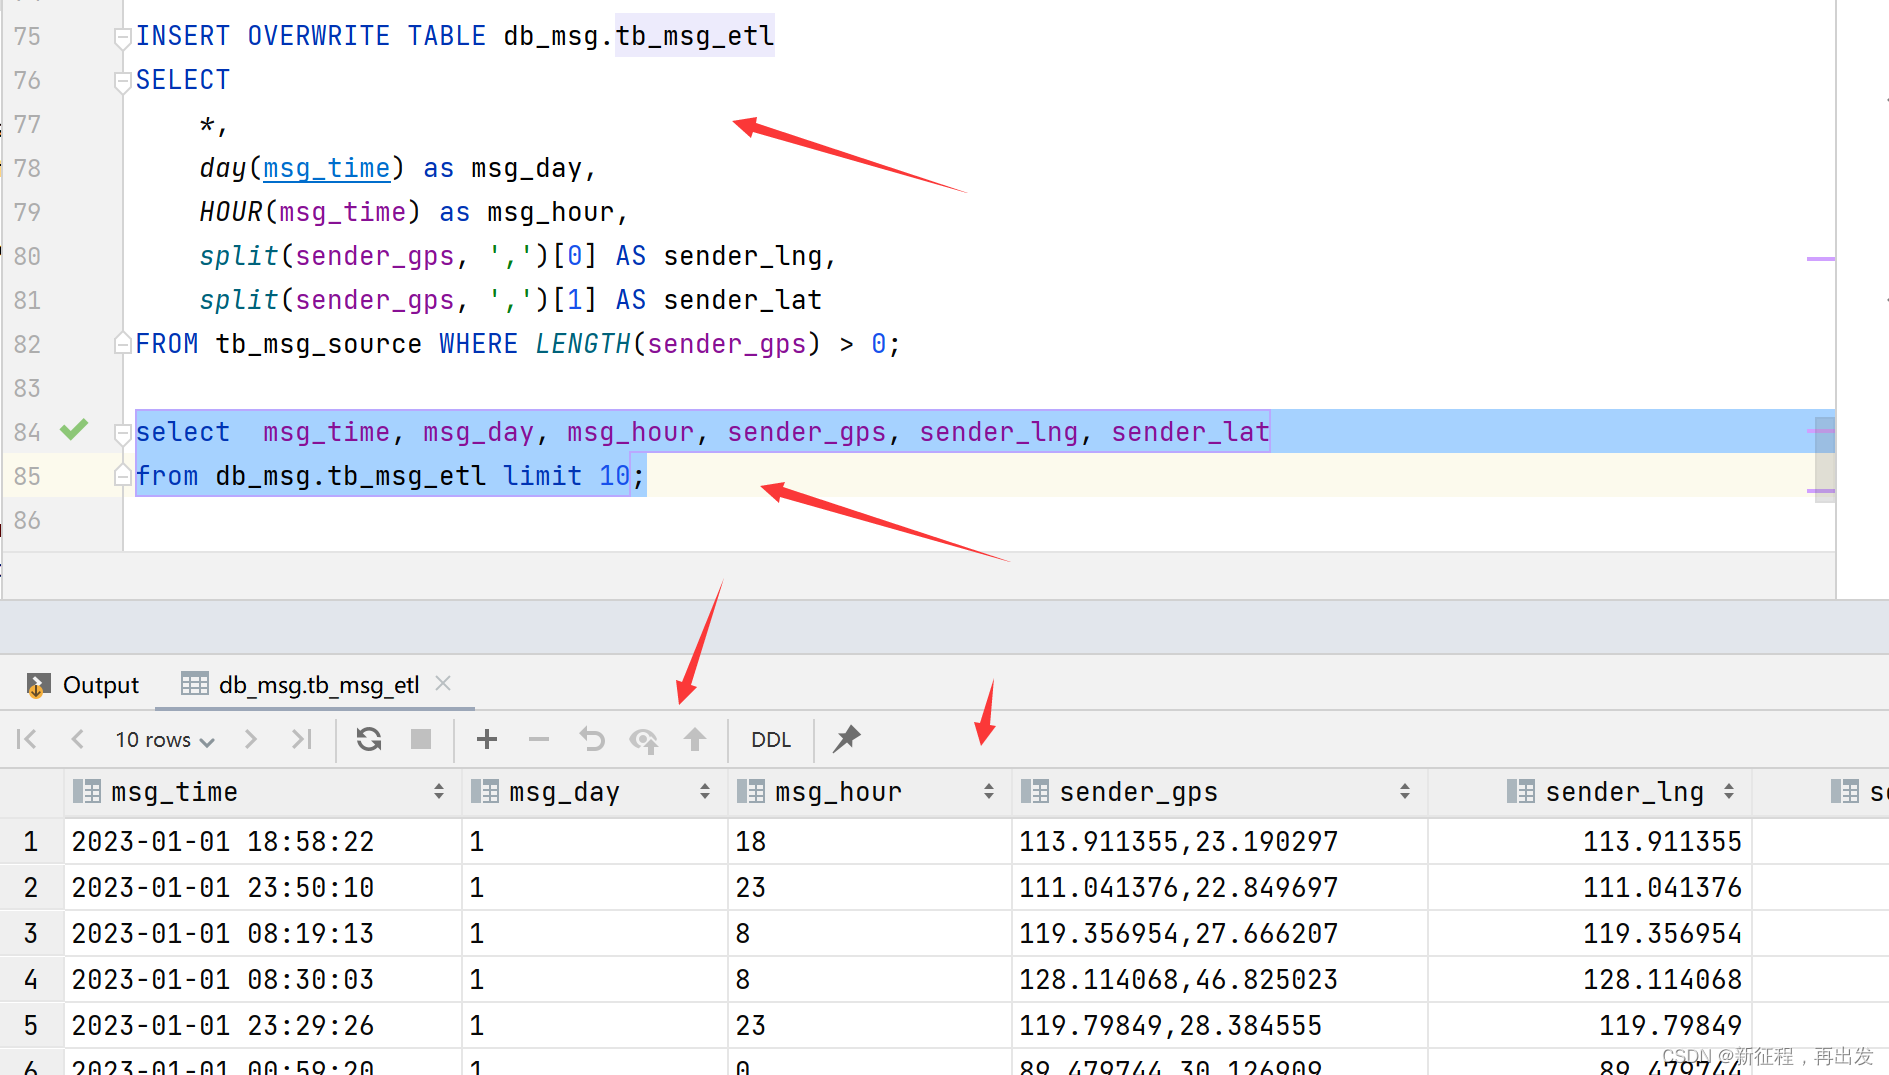Select the sender_gps column header
This screenshot has width=1889, height=1075.
pos(1220,792)
